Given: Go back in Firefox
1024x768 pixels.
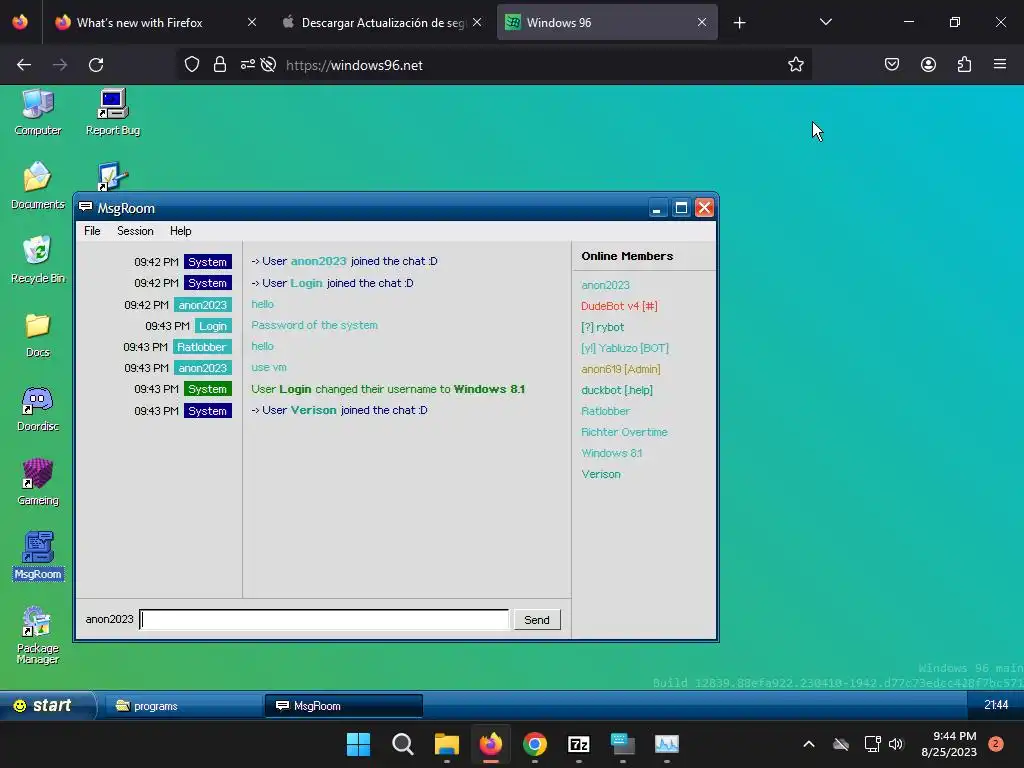Looking at the screenshot, I should pos(24,65).
